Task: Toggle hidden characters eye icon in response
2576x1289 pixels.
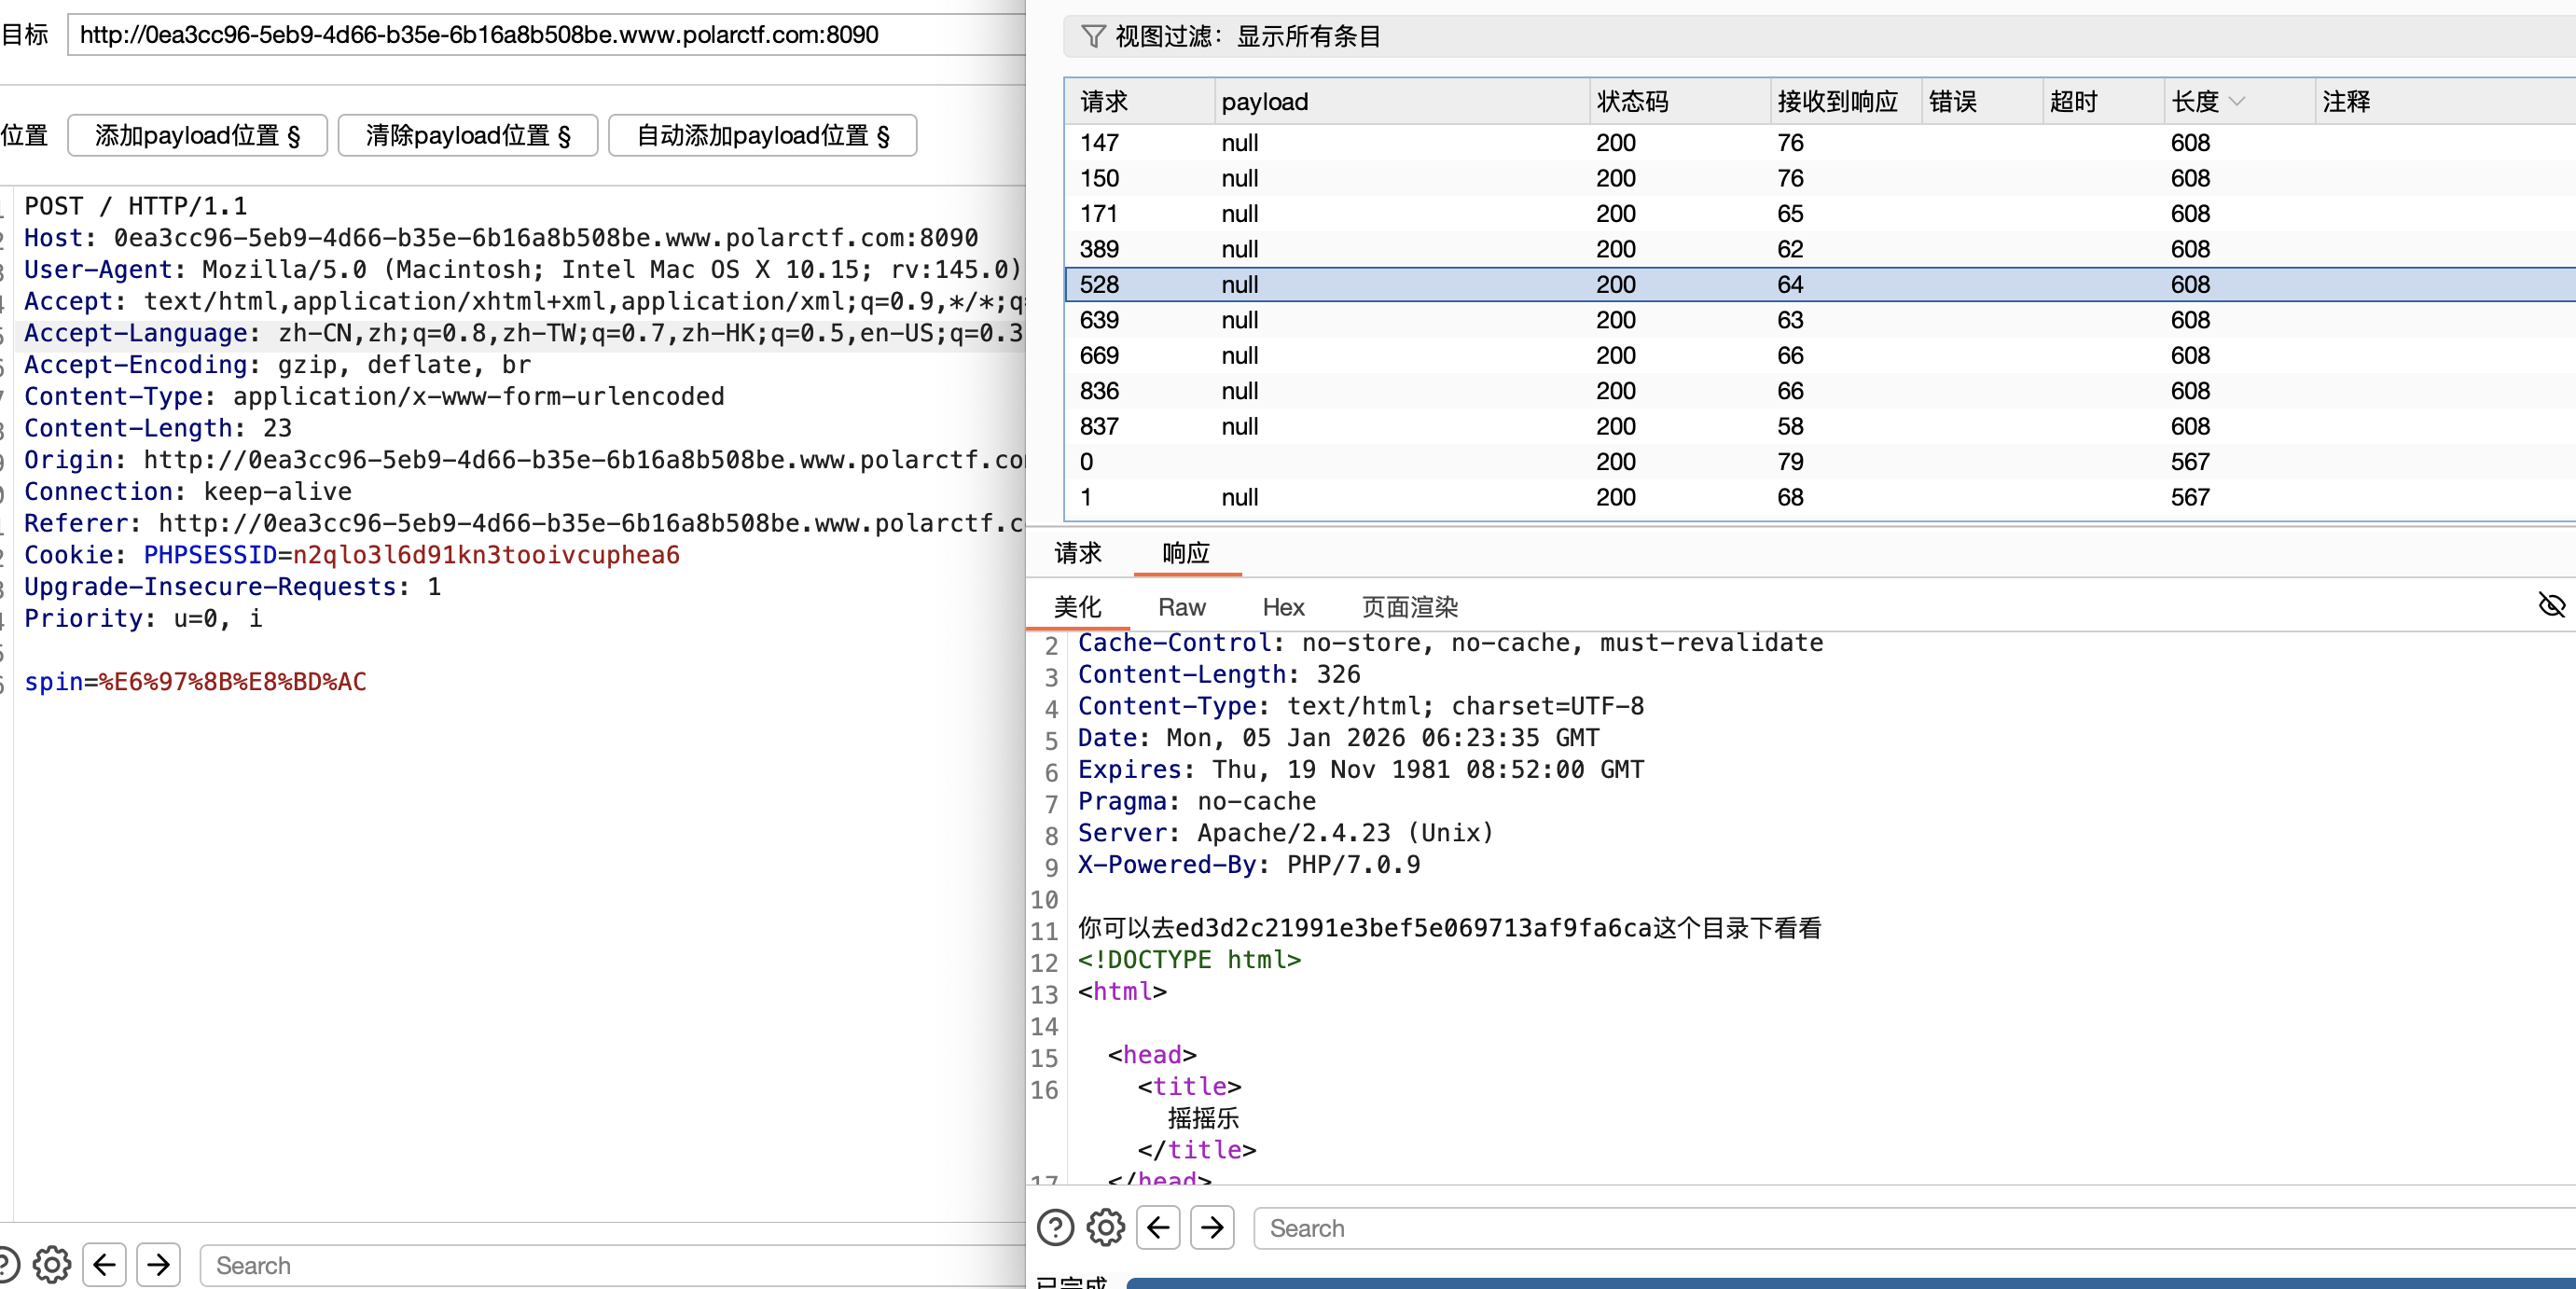Action: (x=2551, y=605)
